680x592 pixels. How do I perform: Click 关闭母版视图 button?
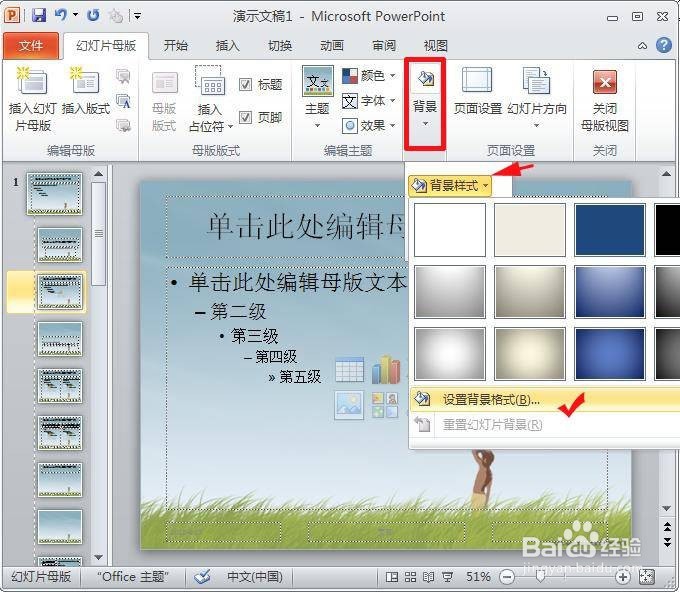(x=605, y=100)
